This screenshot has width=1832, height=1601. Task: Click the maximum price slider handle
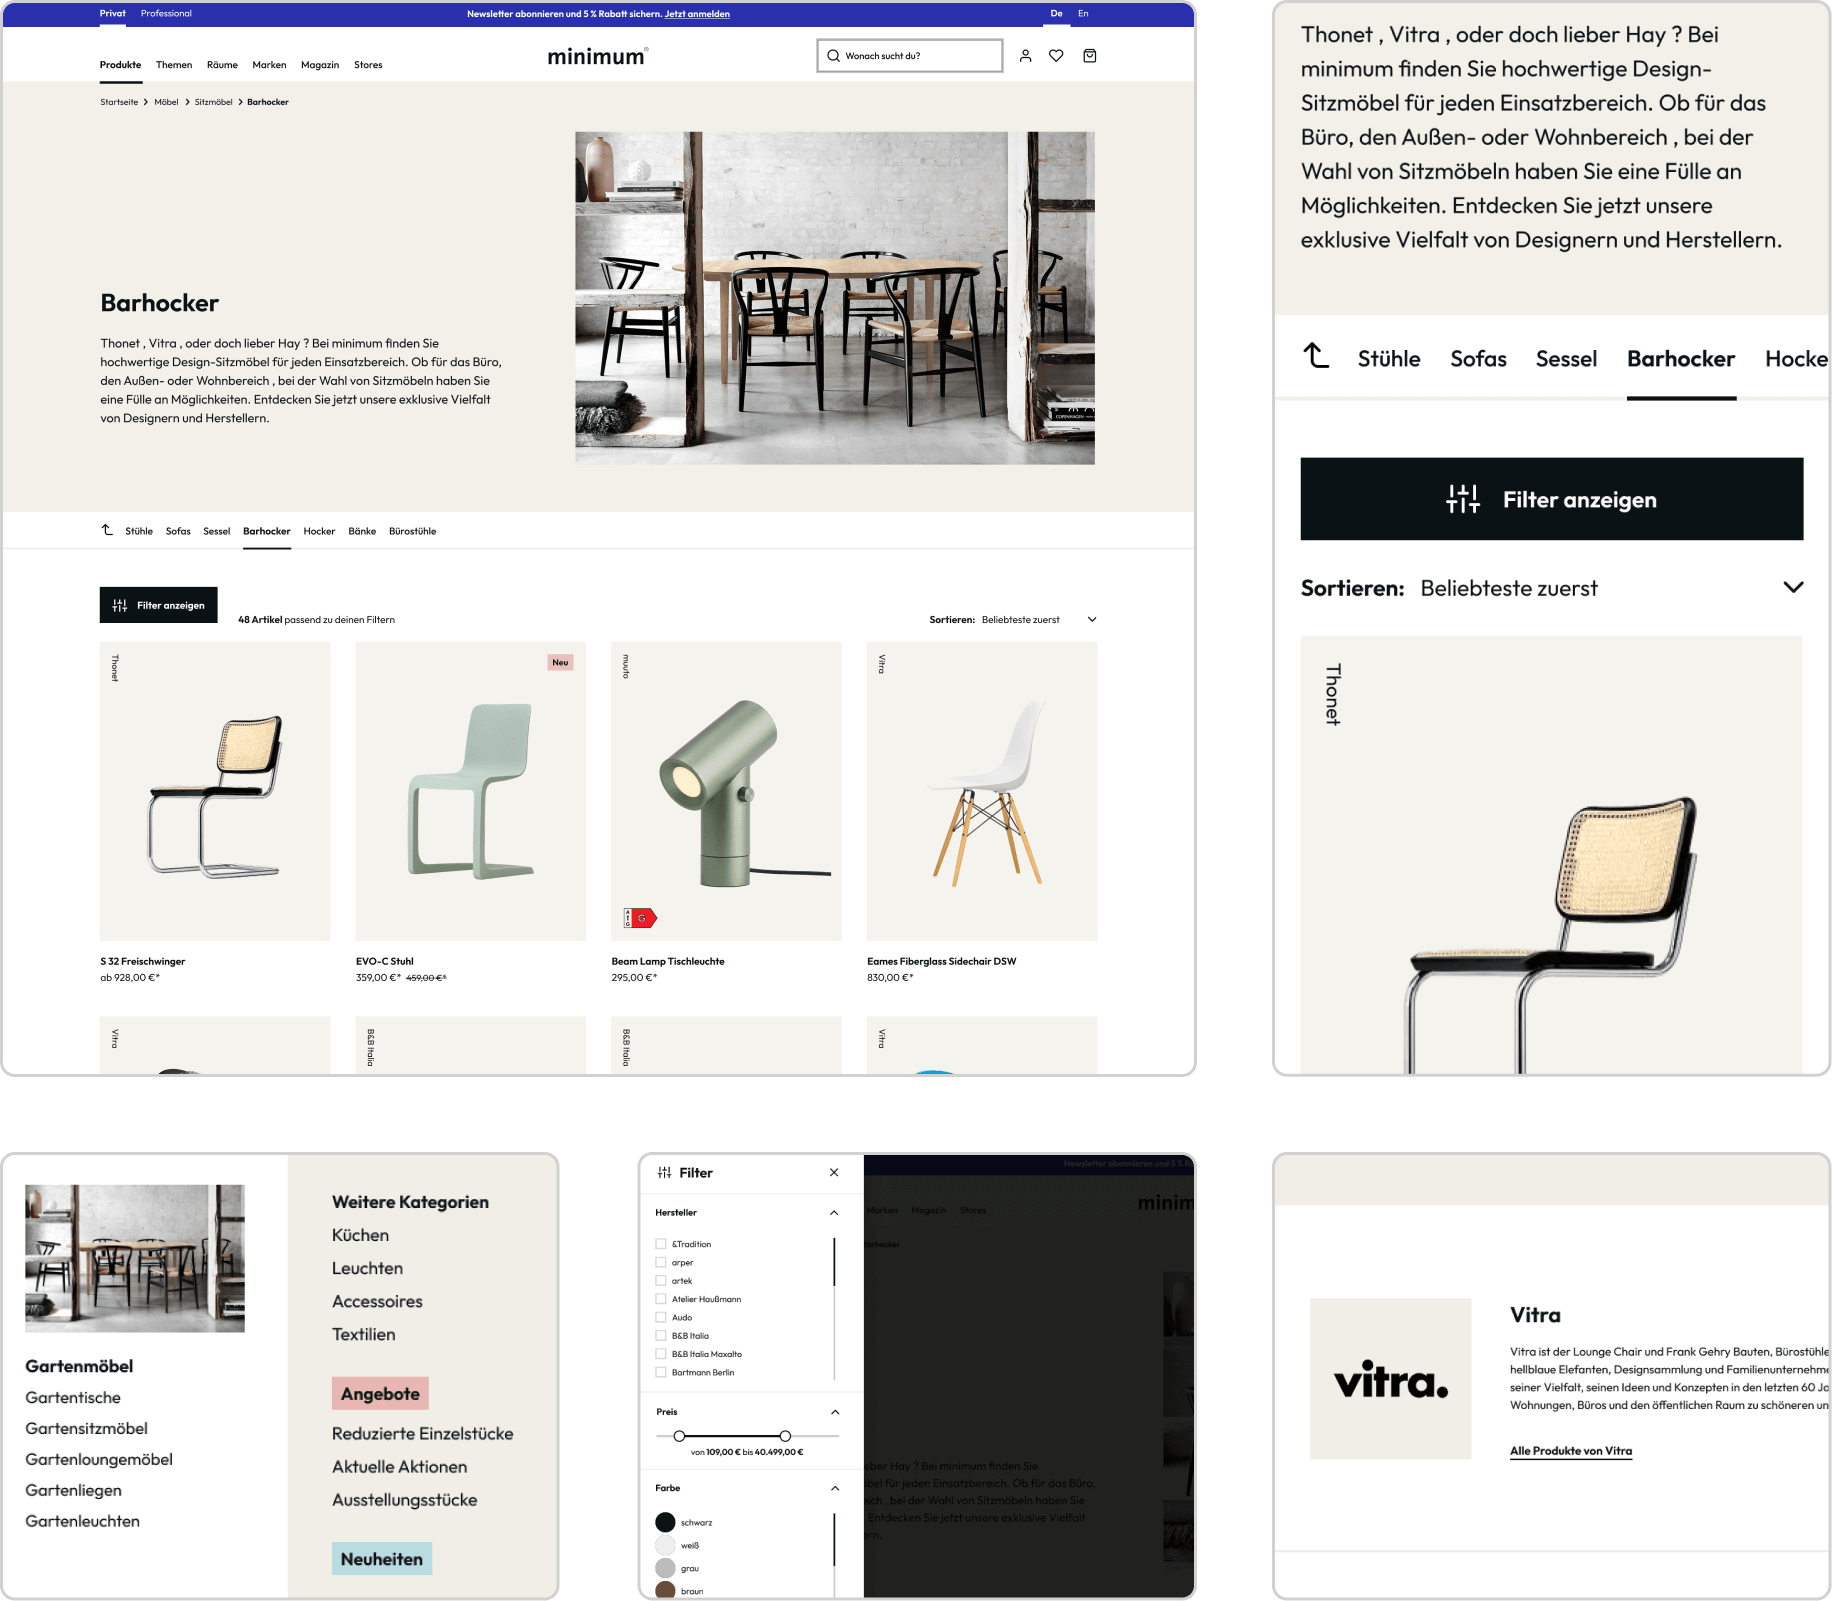785,1436
